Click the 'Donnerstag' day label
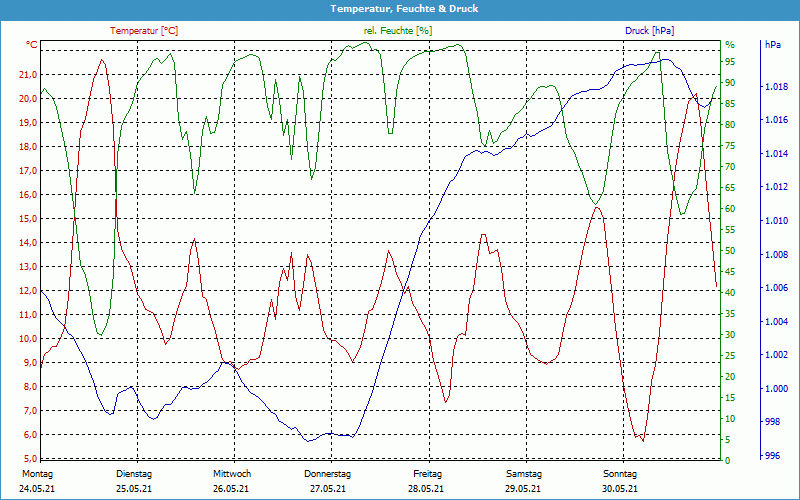Viewport: 800px width, 500px height. [x=328, y=474]
